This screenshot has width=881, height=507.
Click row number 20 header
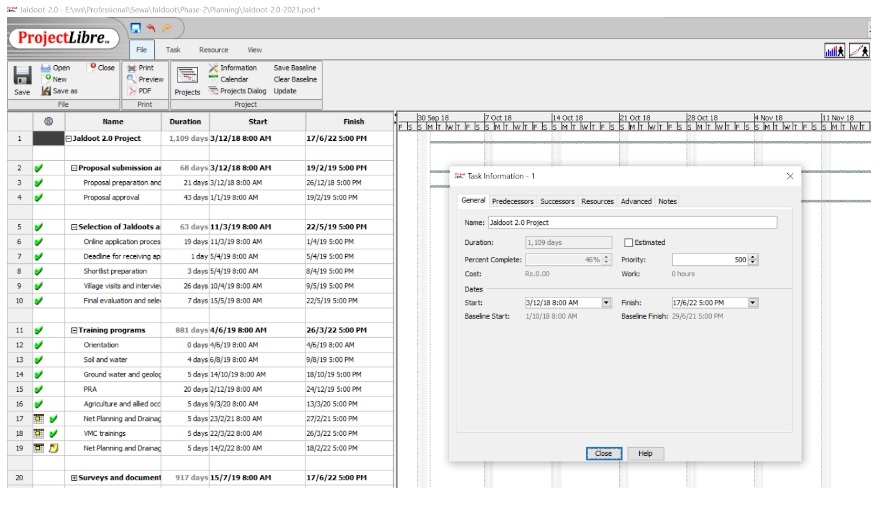(20, 478)
